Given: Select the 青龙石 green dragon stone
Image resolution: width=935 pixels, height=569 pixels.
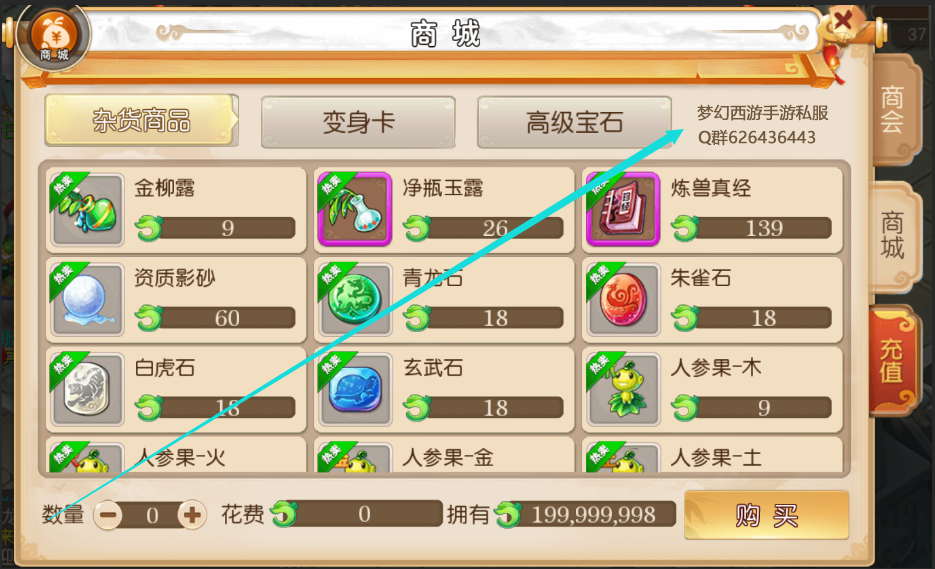Looking at the screenshot, I should 355,299.
